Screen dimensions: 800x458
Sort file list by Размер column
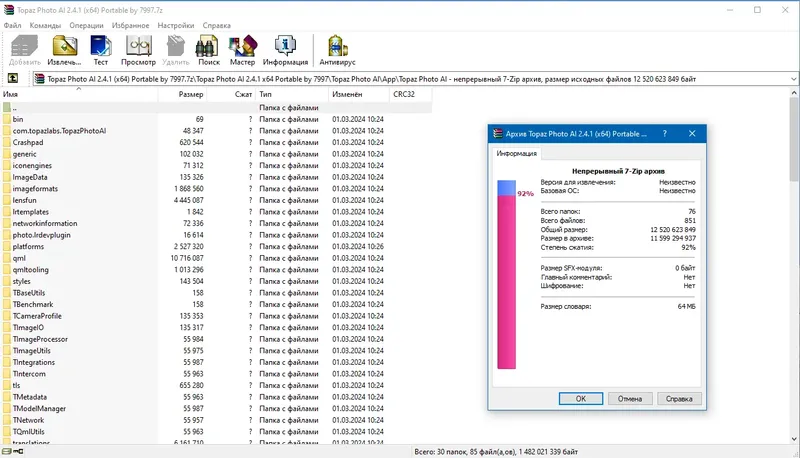pos(182,94)
